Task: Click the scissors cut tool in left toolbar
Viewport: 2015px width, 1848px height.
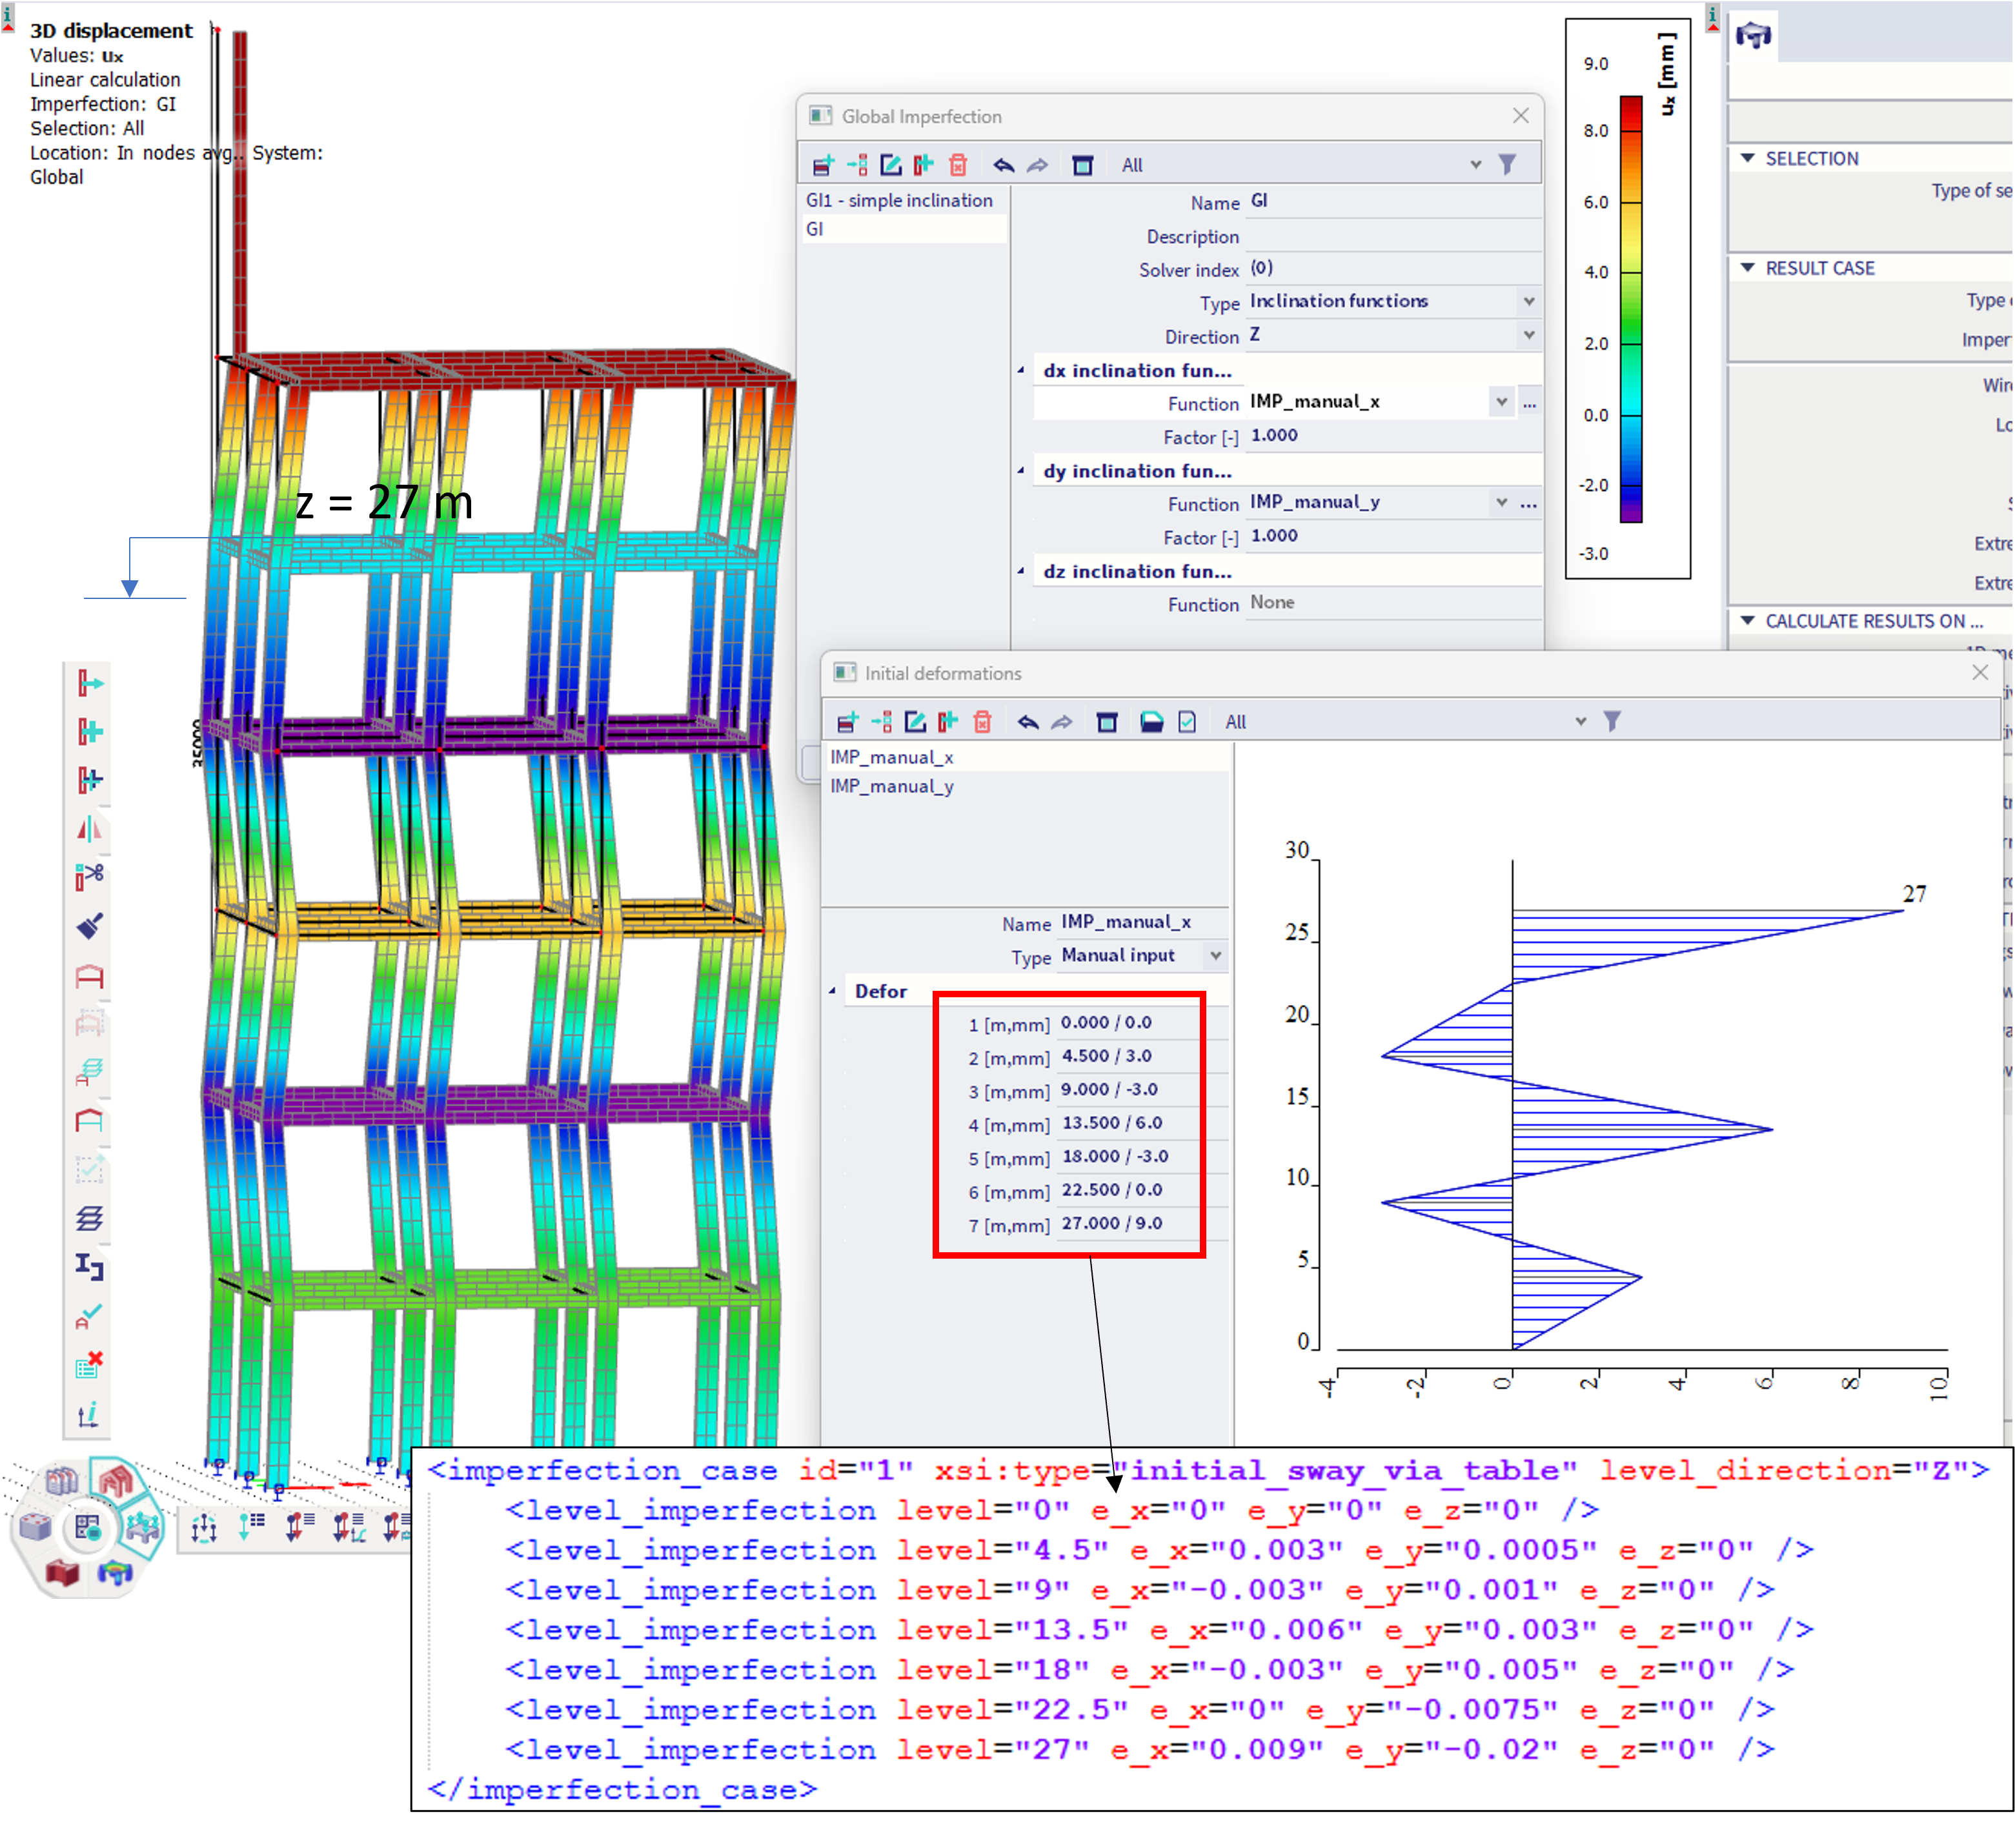Action: coord(90,876)
